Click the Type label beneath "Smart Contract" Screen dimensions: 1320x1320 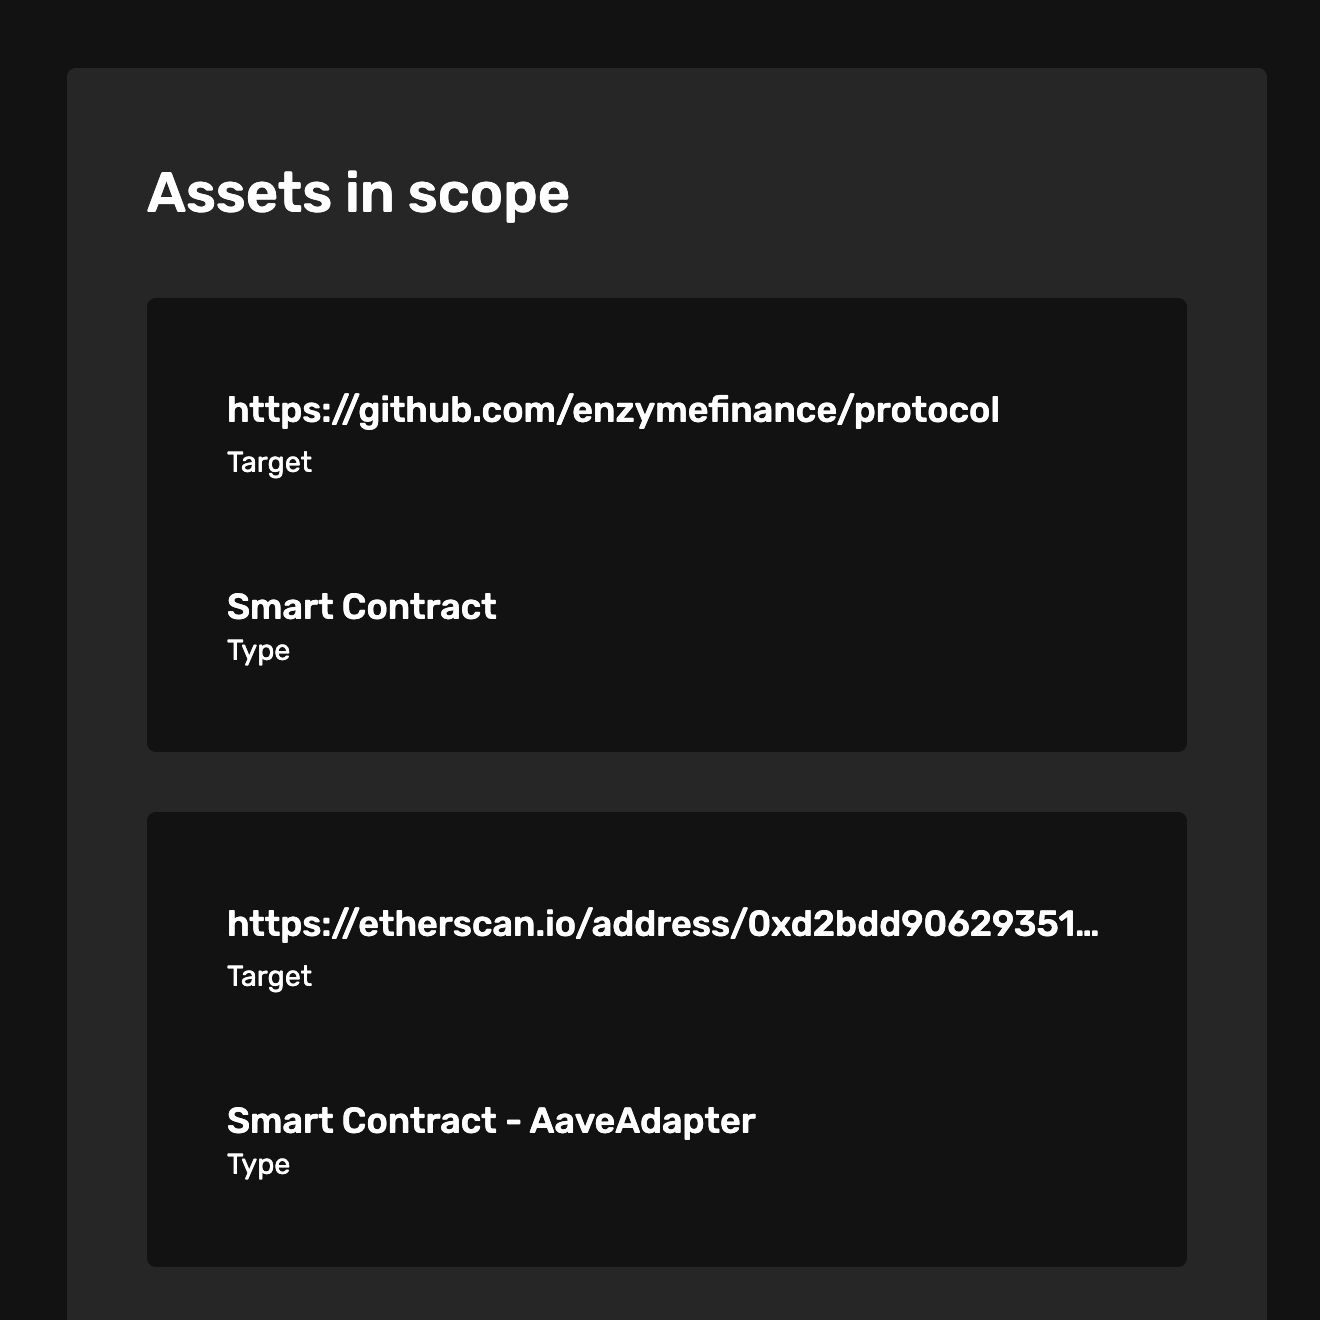point(258,651)
